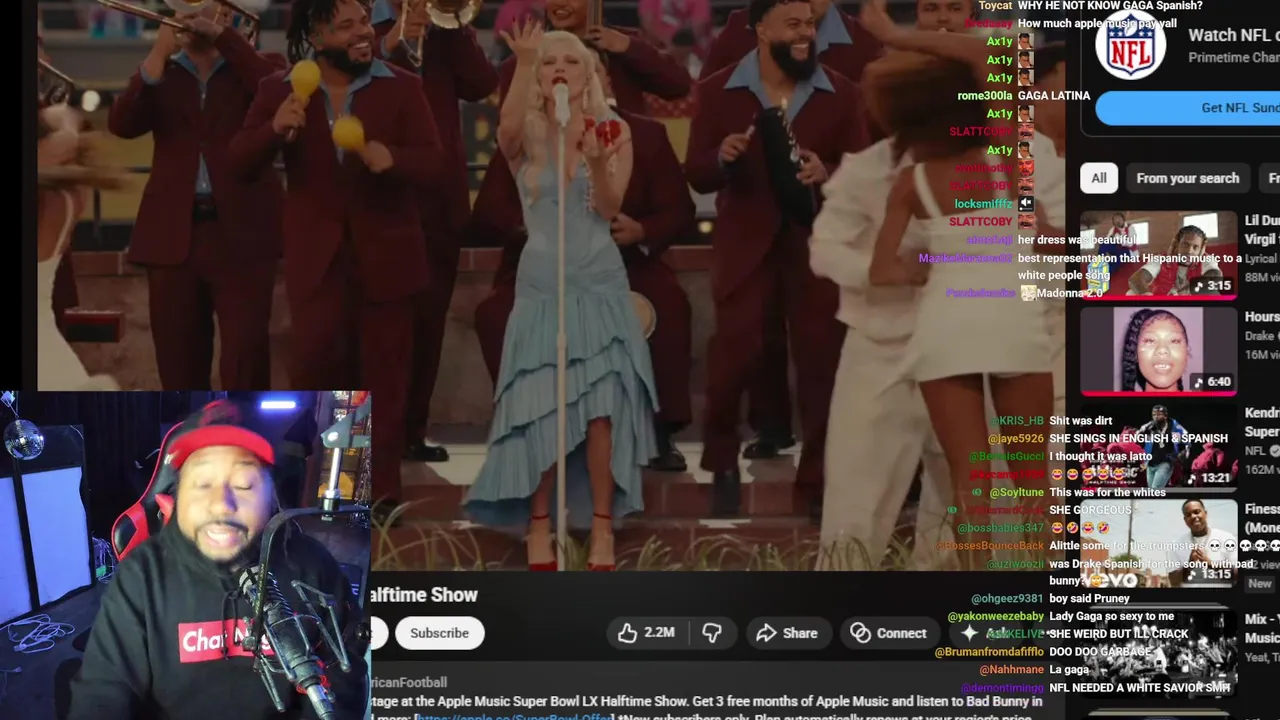
Task: Click the '88M' view count text
Action: (1260, 277)
